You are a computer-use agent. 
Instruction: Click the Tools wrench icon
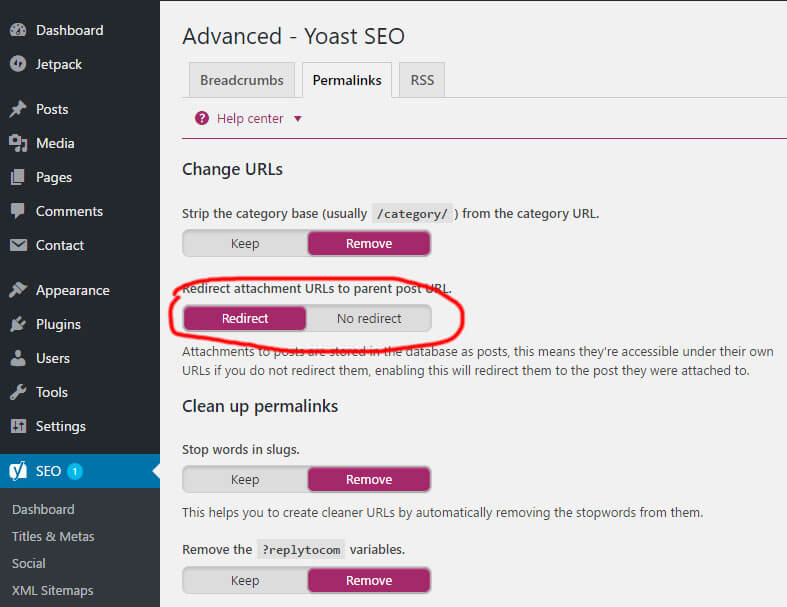point(18,392)
